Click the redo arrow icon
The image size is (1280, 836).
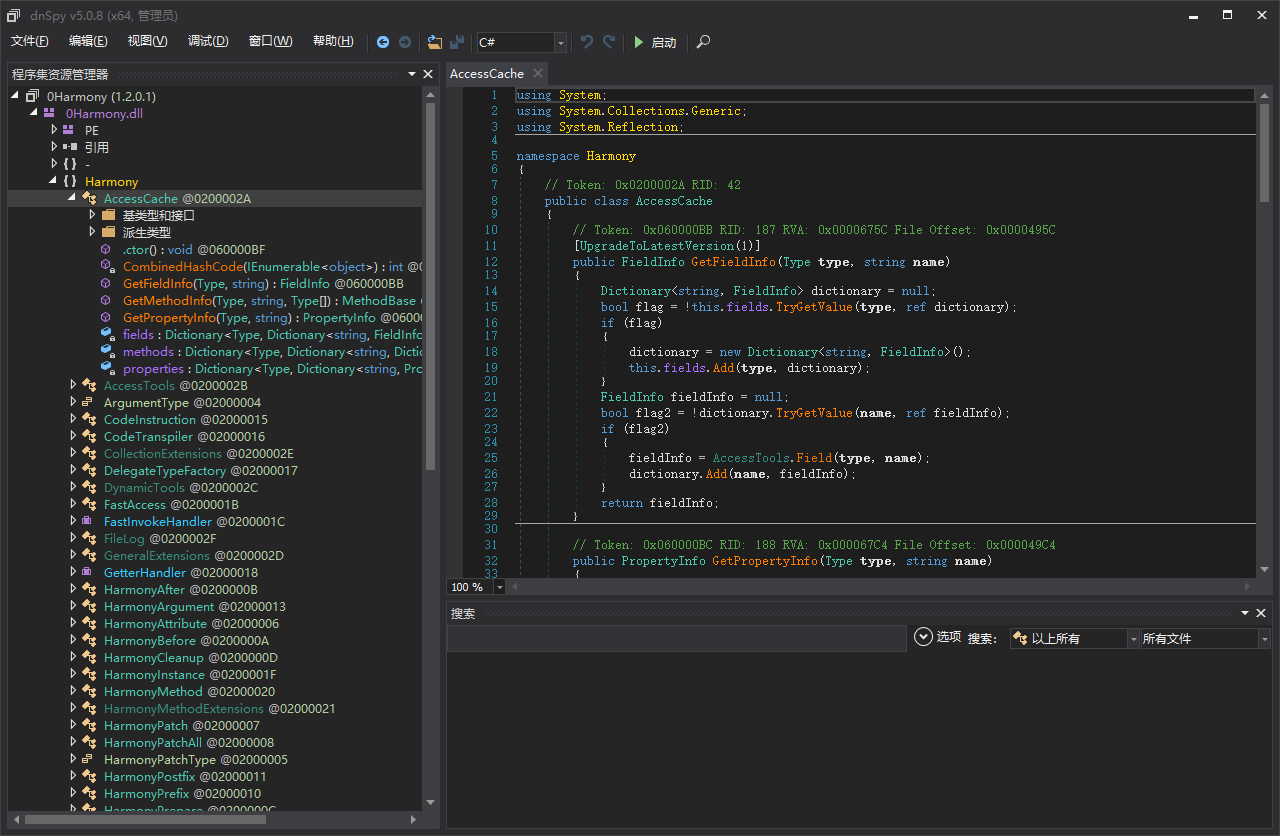[x=609, y=42]
